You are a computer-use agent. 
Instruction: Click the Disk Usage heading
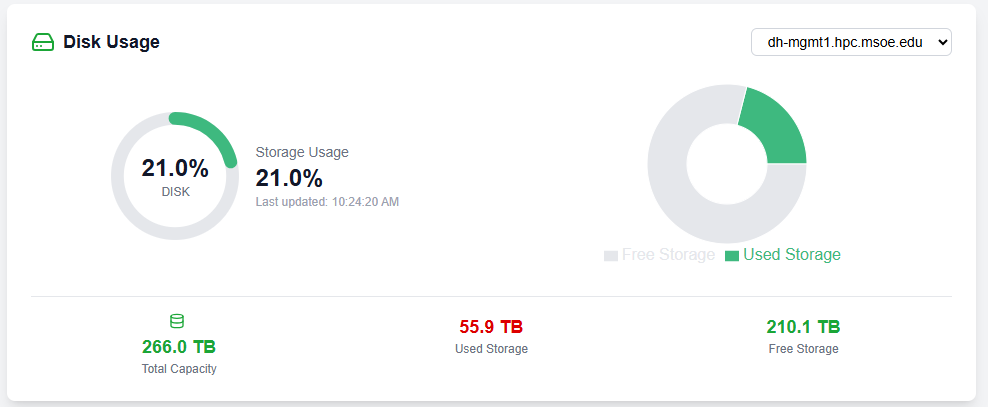coord(111,42)
